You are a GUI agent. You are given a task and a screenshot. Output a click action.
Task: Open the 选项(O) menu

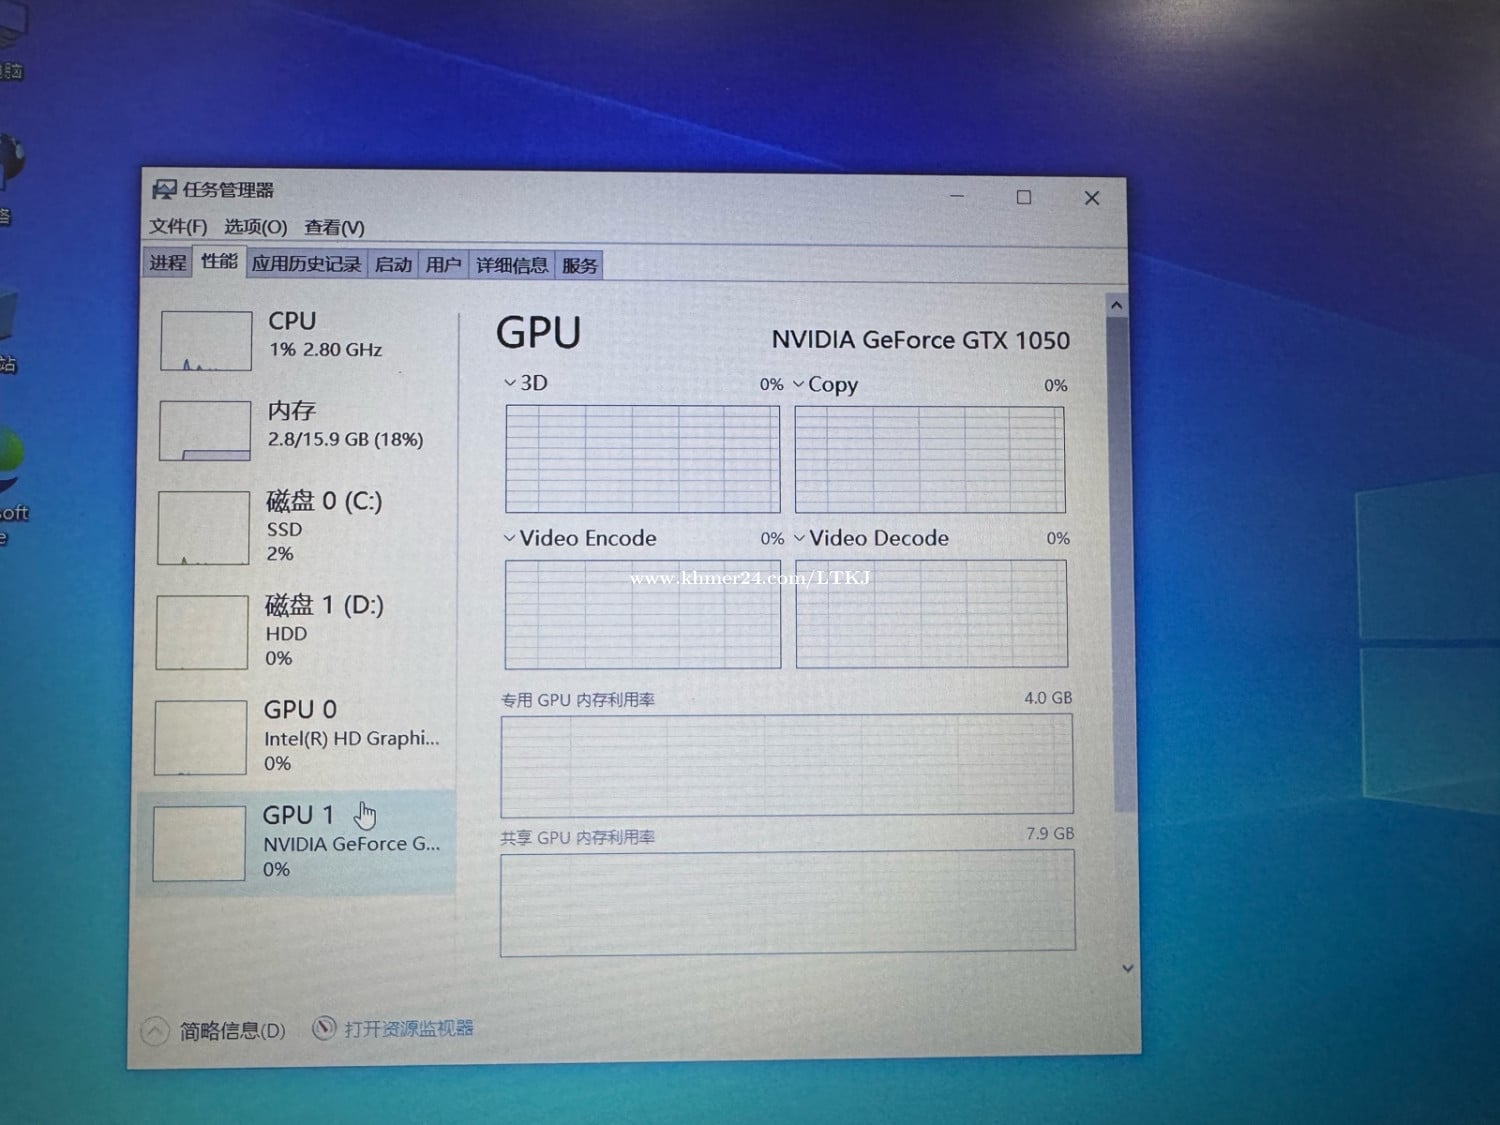(x=255, y=227)
